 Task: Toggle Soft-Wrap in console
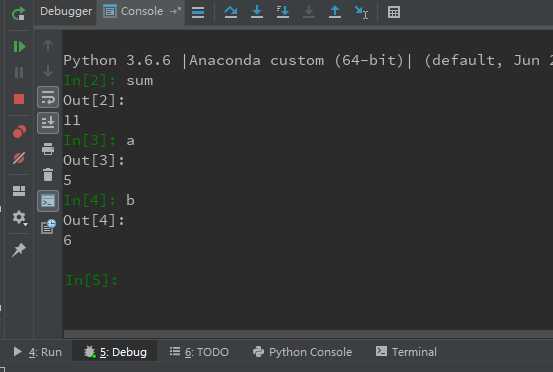(x=48, y=98)
